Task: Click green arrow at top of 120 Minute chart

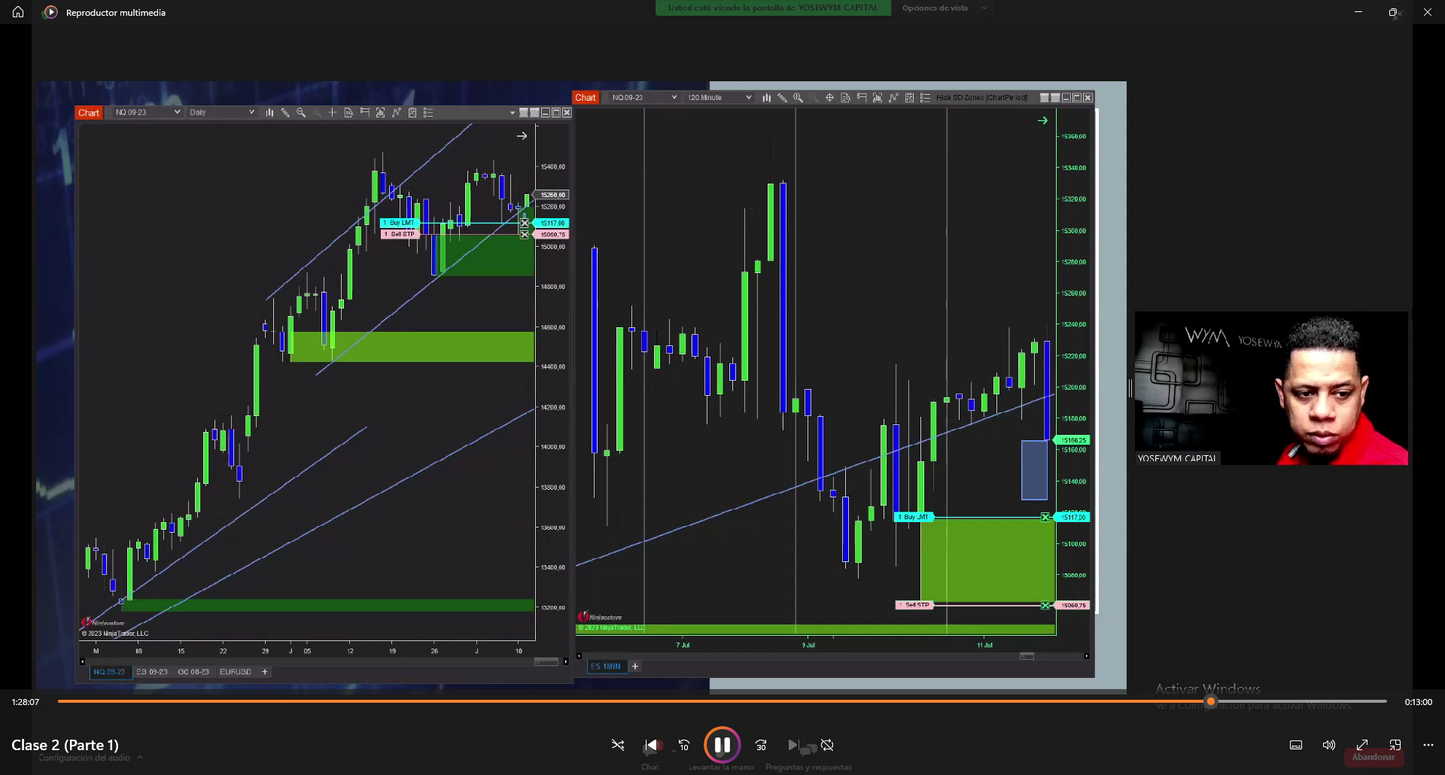Action: point(1042,121)
